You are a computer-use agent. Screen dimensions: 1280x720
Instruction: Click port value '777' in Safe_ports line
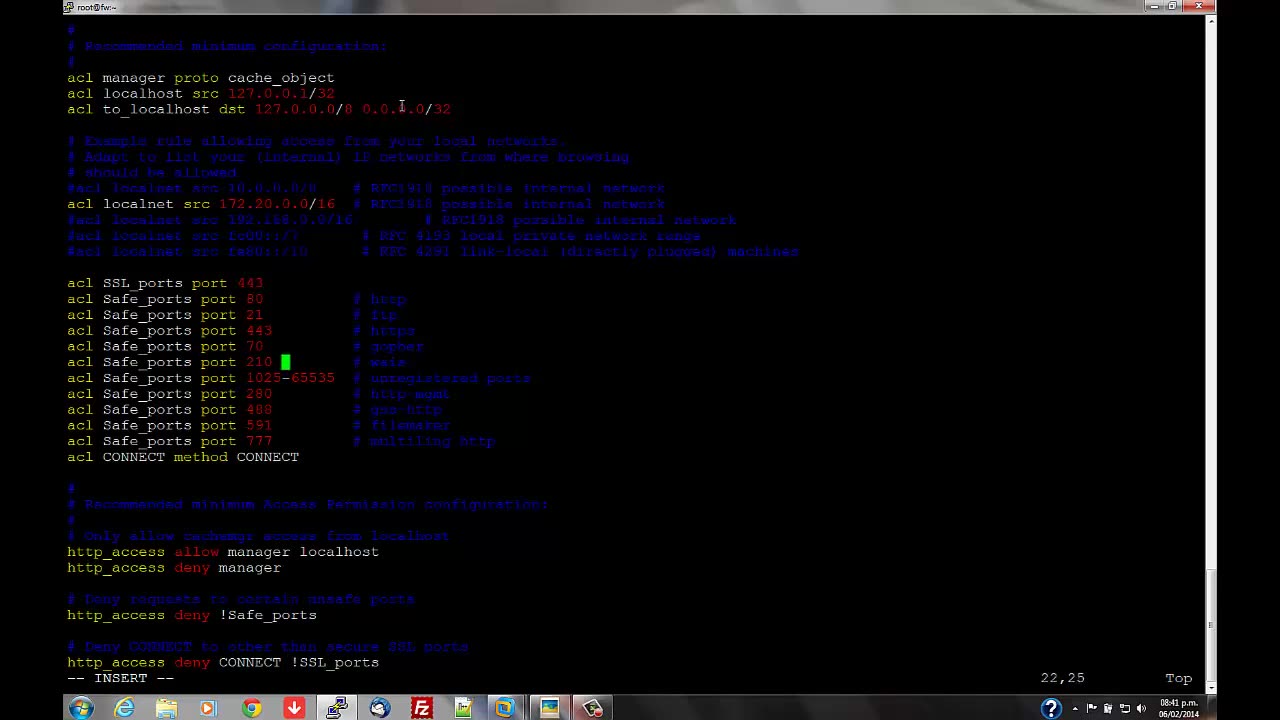point(259,441)
